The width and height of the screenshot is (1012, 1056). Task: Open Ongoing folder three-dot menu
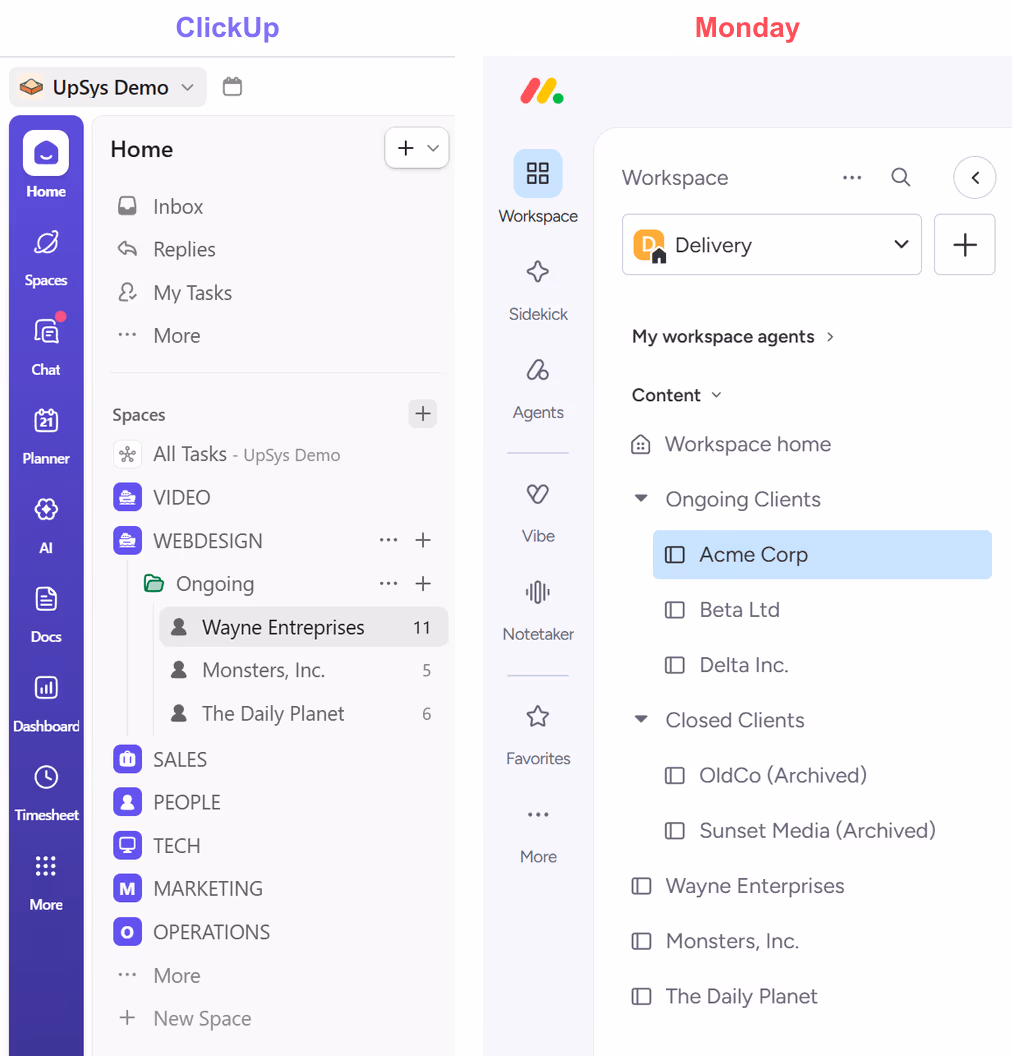(x=389, y=583)
